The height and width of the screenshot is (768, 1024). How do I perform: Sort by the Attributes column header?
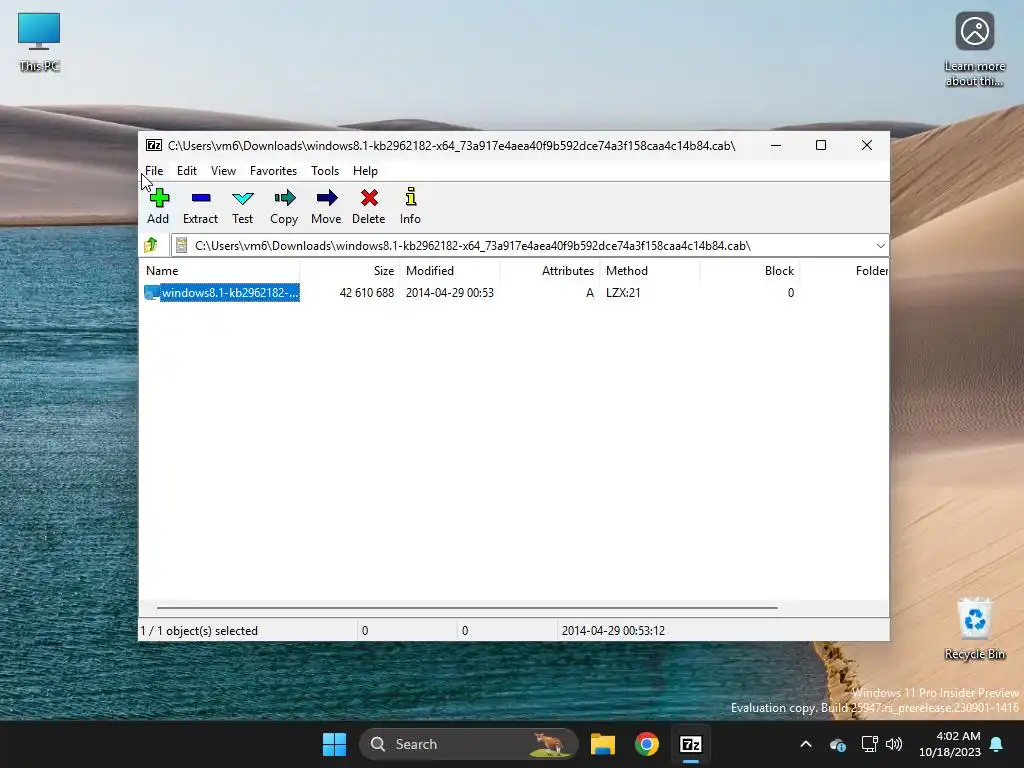coord(550,270)
